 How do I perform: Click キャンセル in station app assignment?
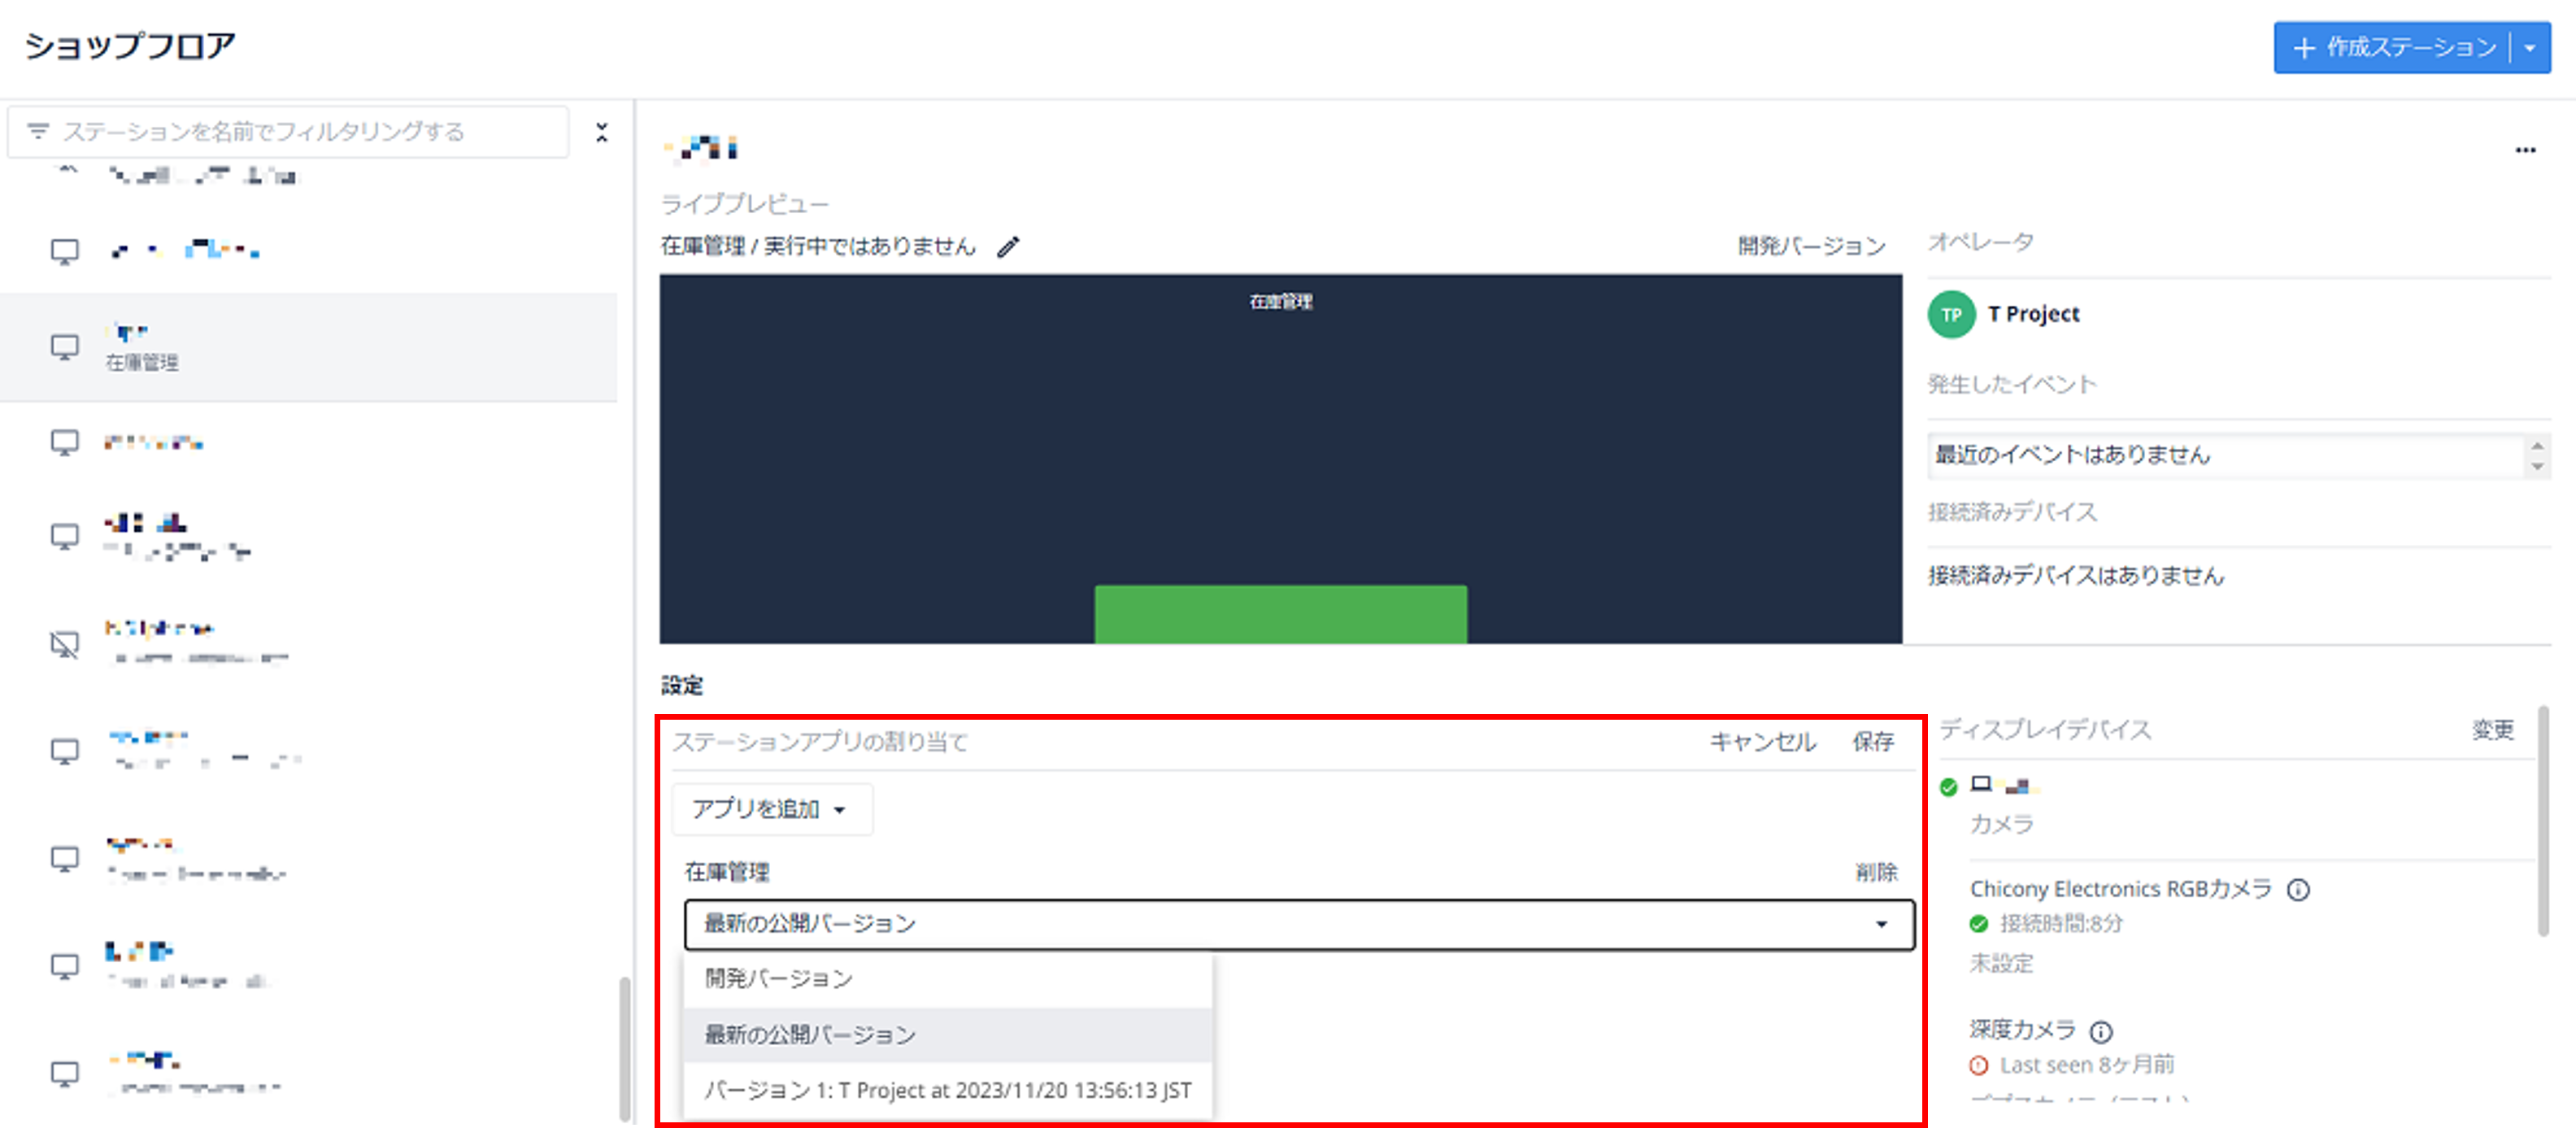(x=1762, y=741)
